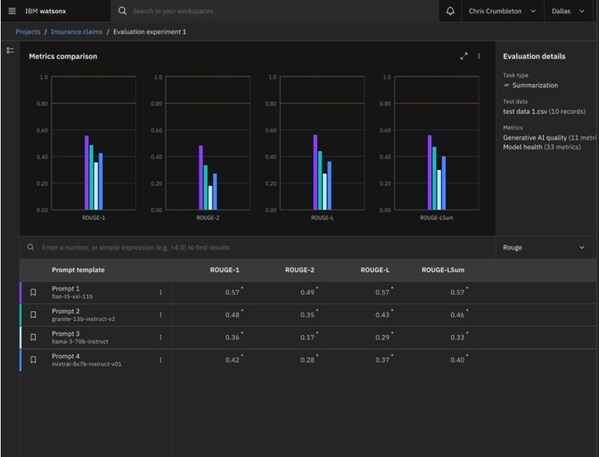
Task: Click Prompt 2 ROUGE-1 value 0.48
Action: tap(232, 315)
